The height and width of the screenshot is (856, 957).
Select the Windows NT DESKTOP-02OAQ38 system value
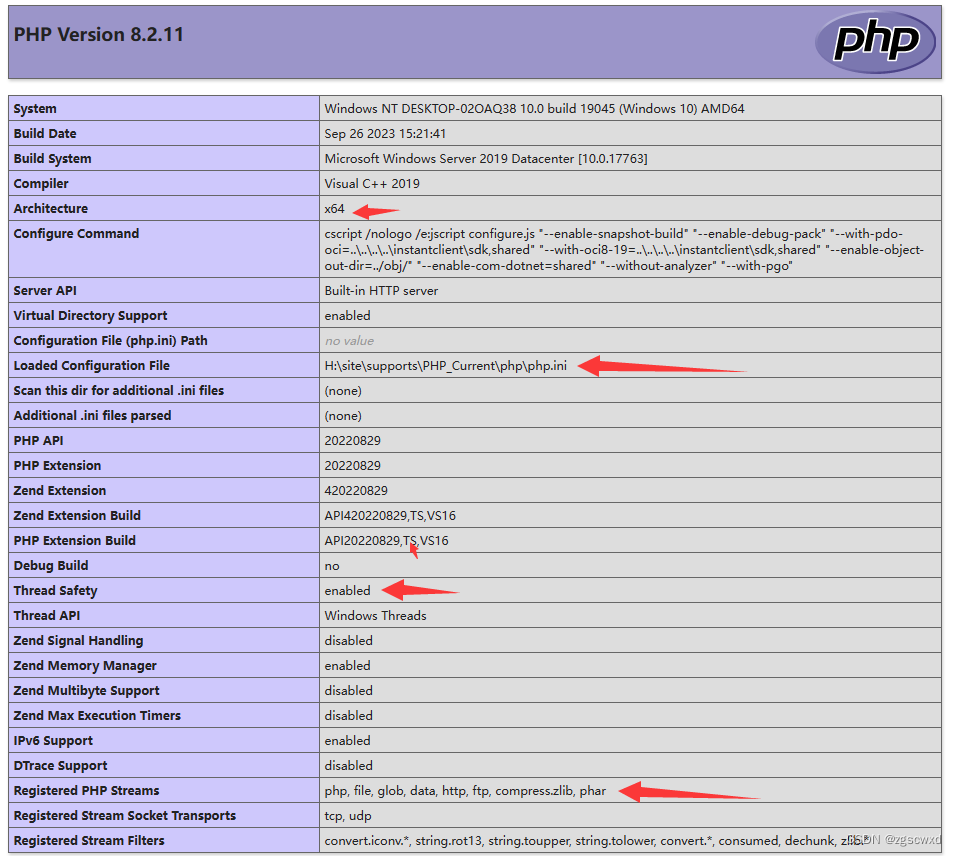(x=534, y=109)
